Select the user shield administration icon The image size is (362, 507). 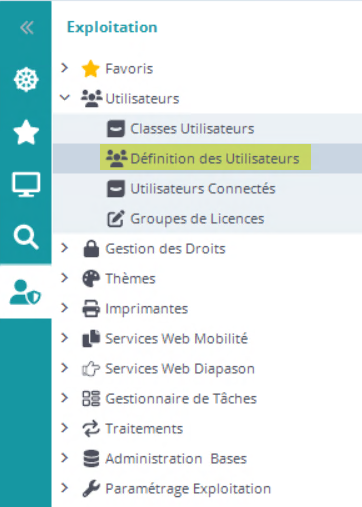coord(25,292)
